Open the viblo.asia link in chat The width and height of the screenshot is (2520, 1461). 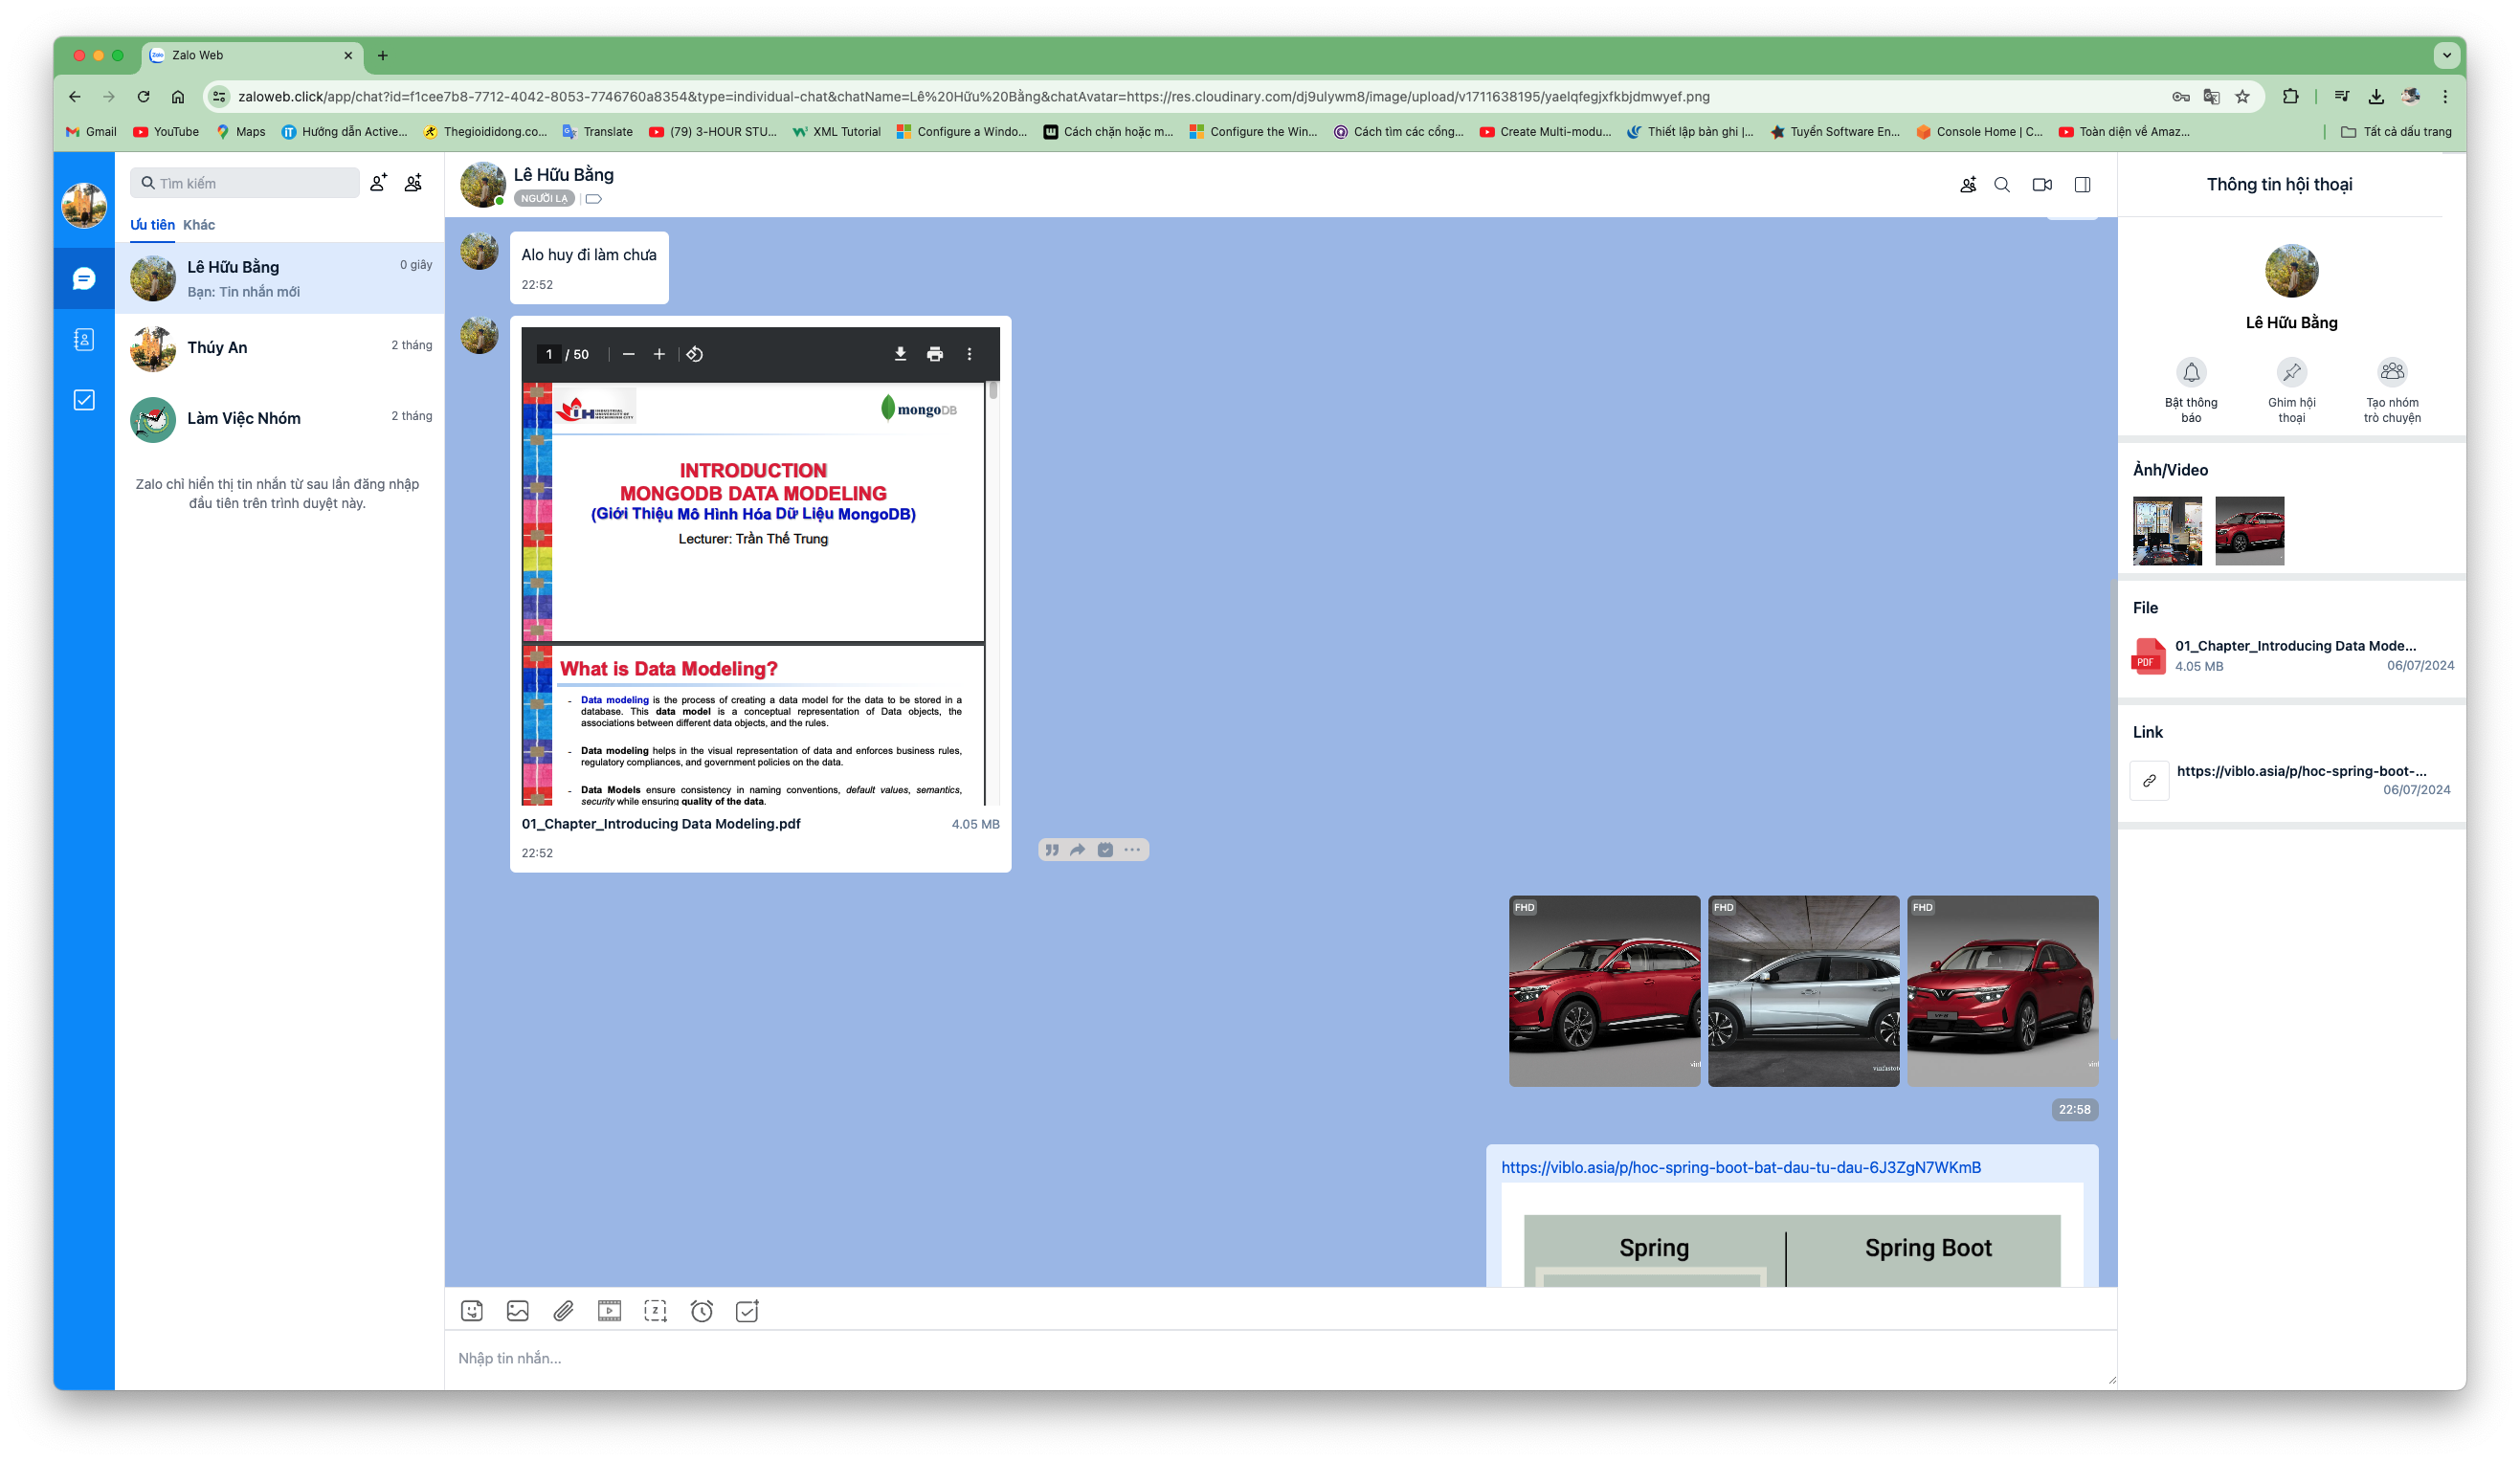[1740, 1167]
